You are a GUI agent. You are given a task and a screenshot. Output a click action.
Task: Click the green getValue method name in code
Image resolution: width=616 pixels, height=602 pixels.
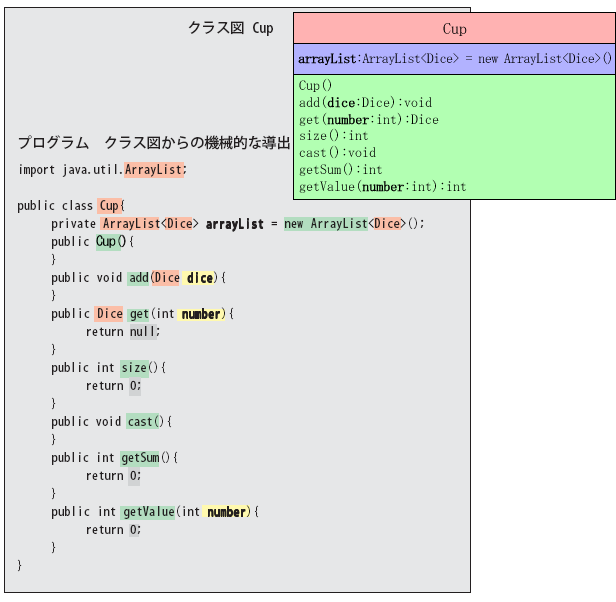point(148,512)
